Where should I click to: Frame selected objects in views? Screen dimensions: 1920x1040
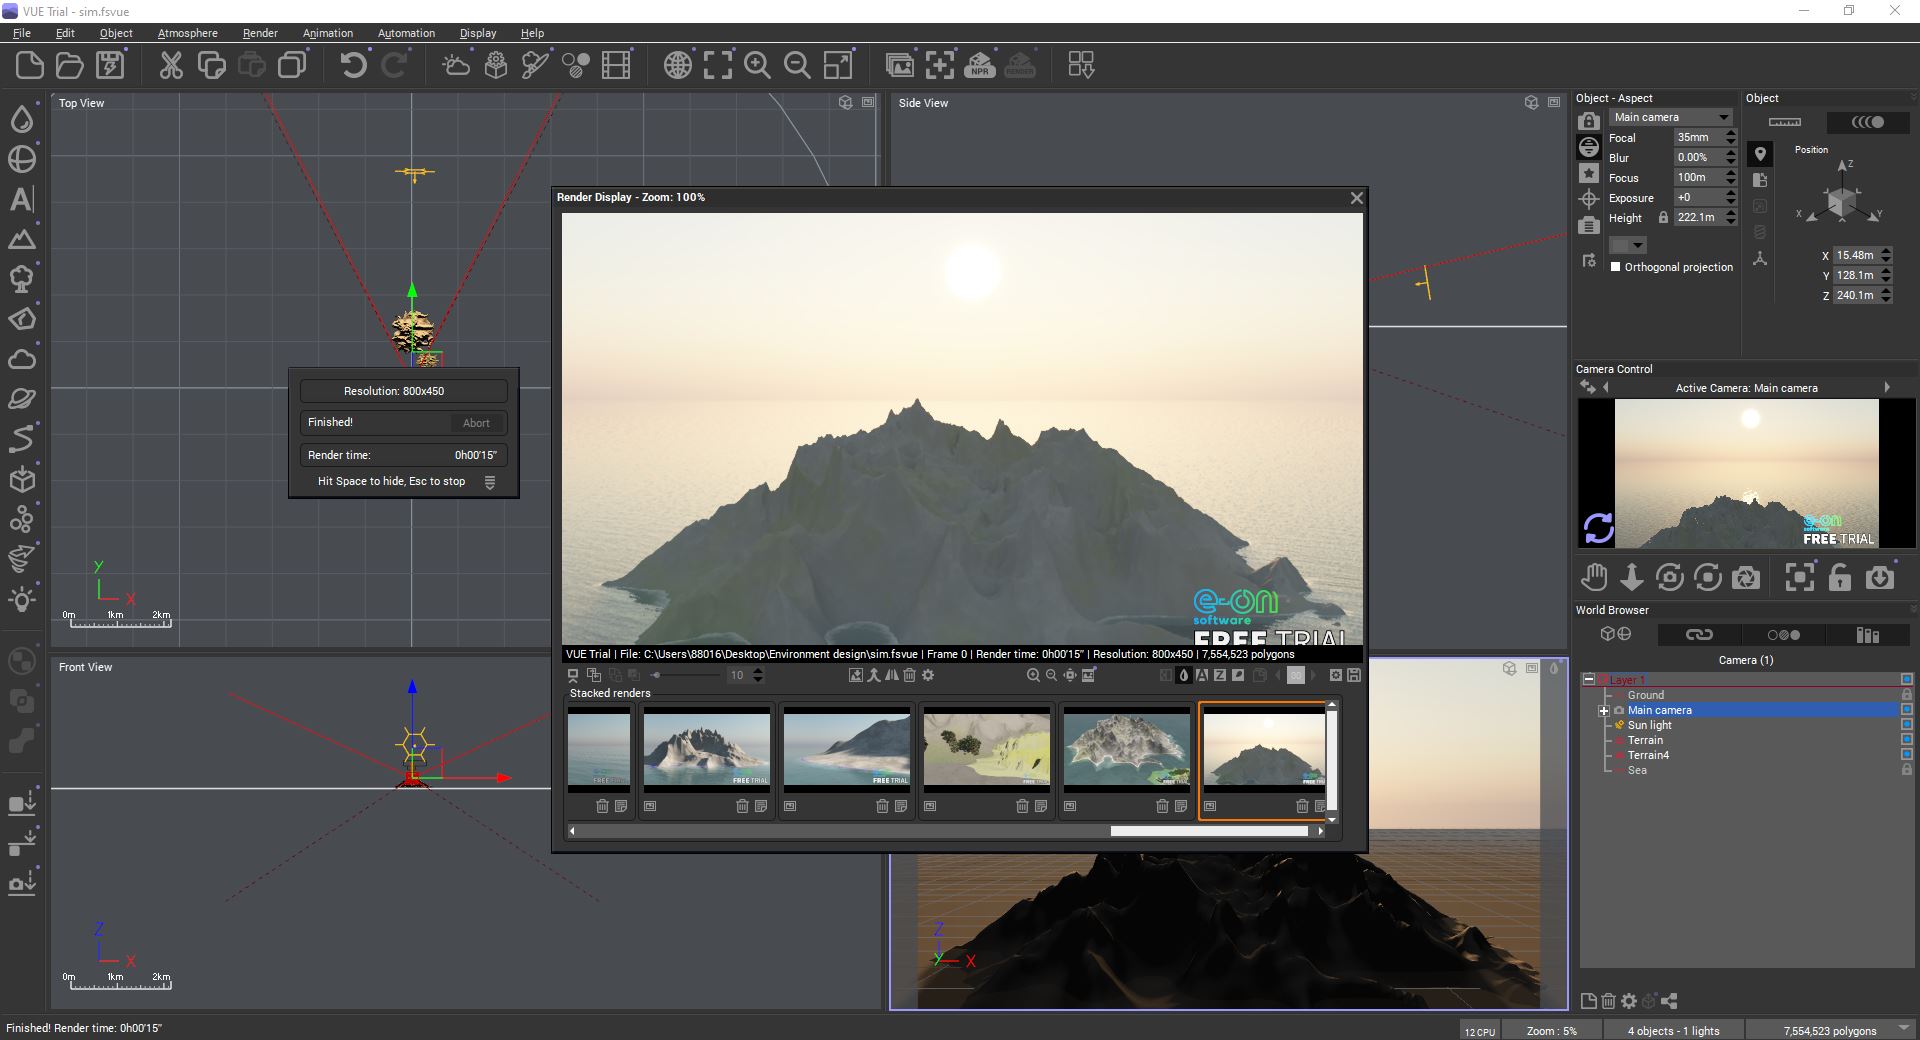pos(718,66)
